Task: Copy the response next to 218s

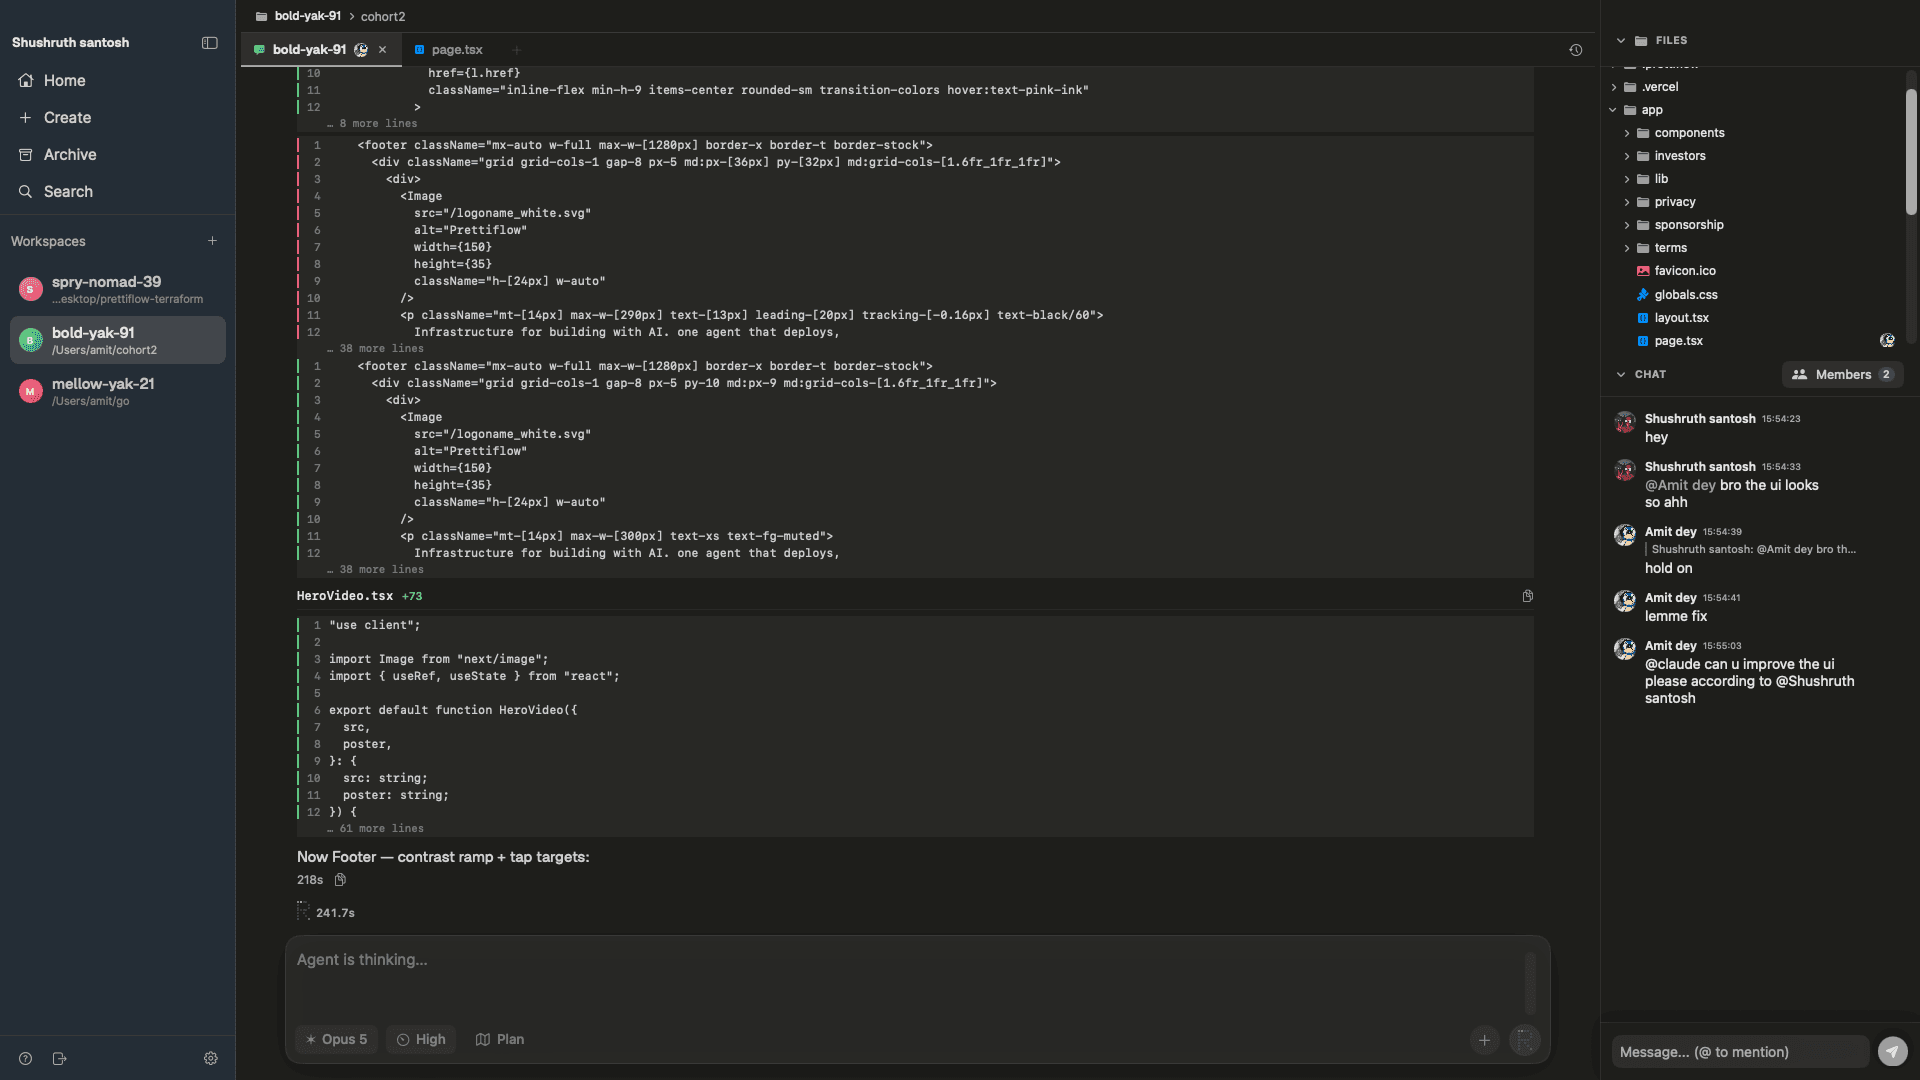Action: [x=340, y=880]
